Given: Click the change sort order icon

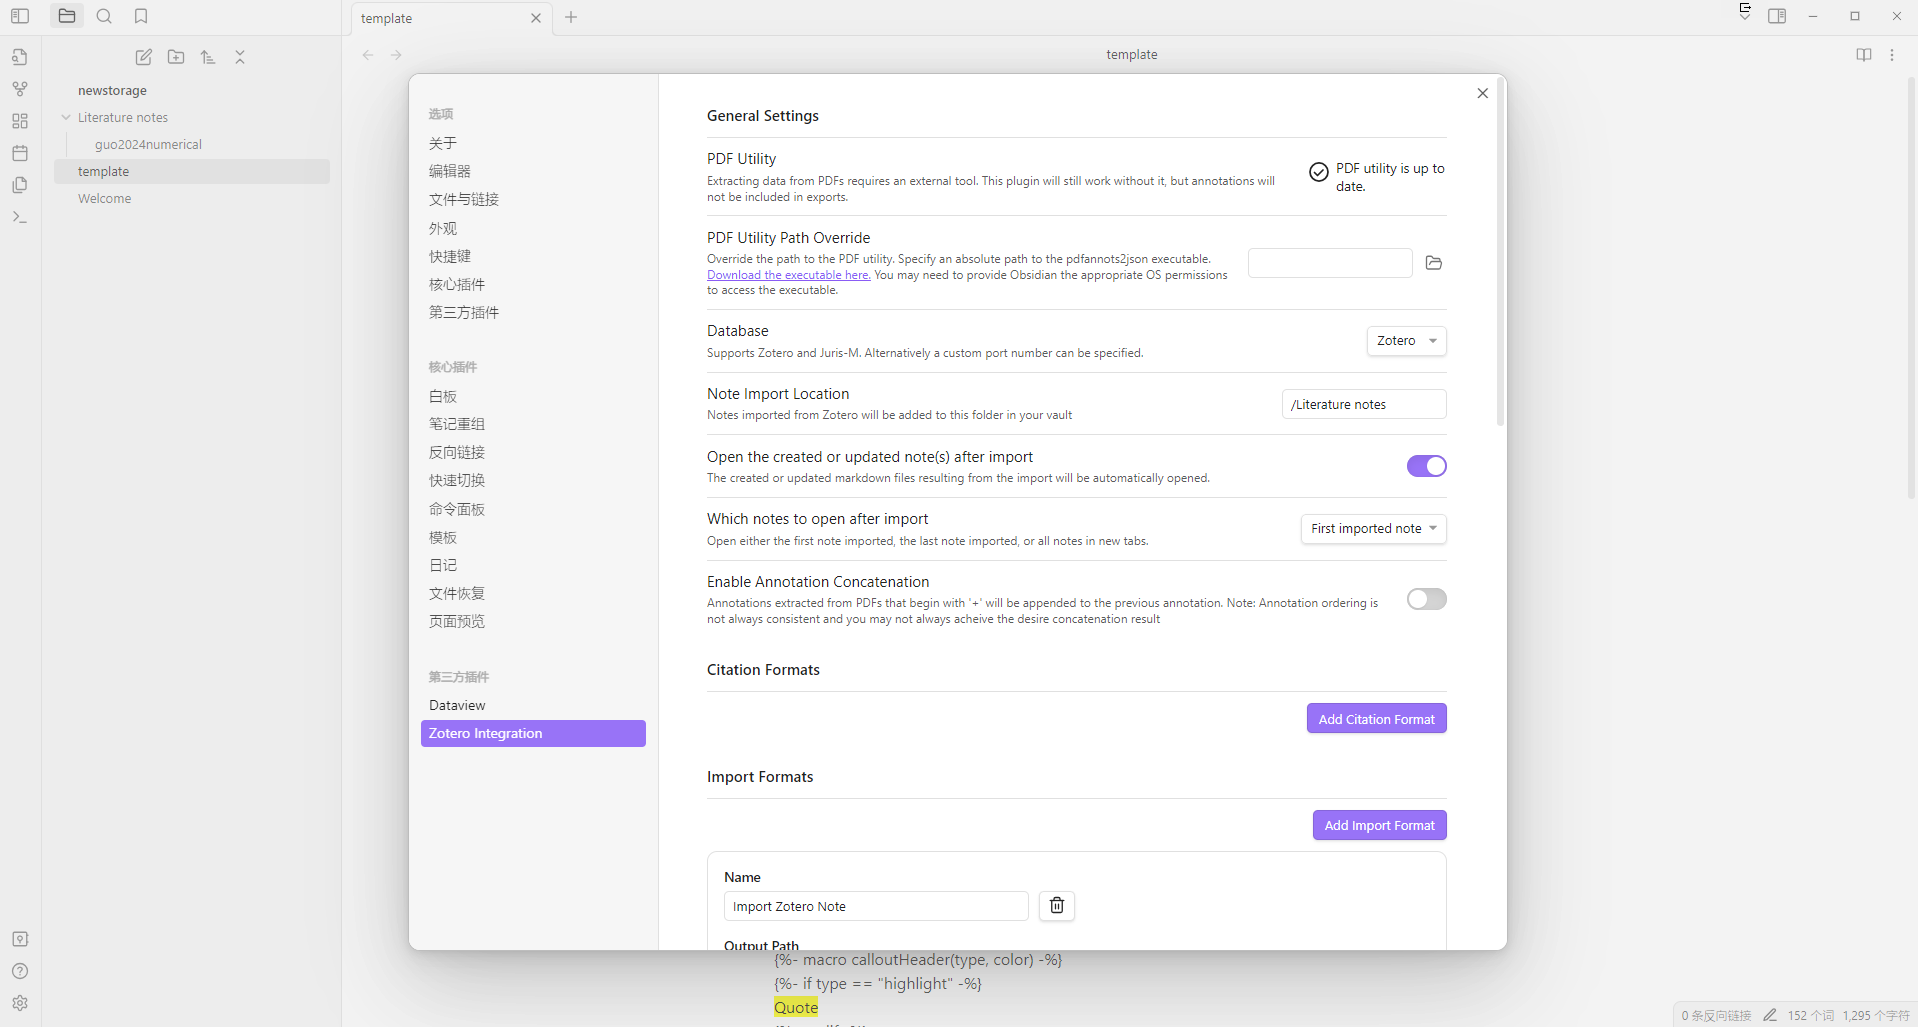Looking at the screenshot, I should tap(208, 57).
